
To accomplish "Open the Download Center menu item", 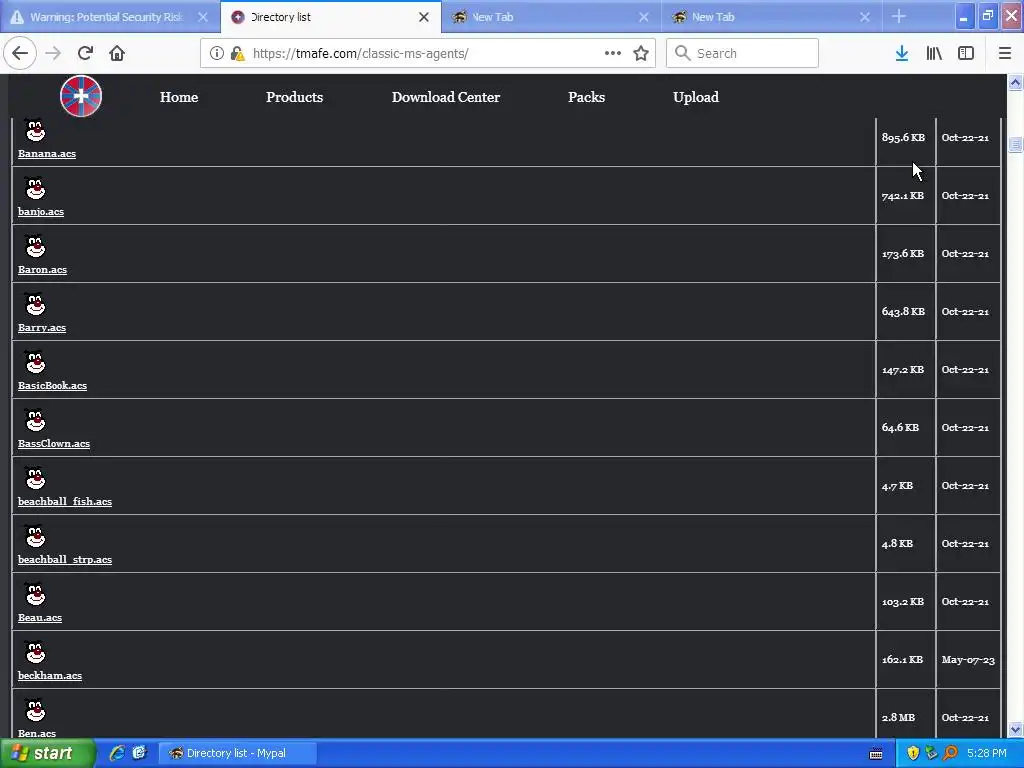I will coord(446,97).
